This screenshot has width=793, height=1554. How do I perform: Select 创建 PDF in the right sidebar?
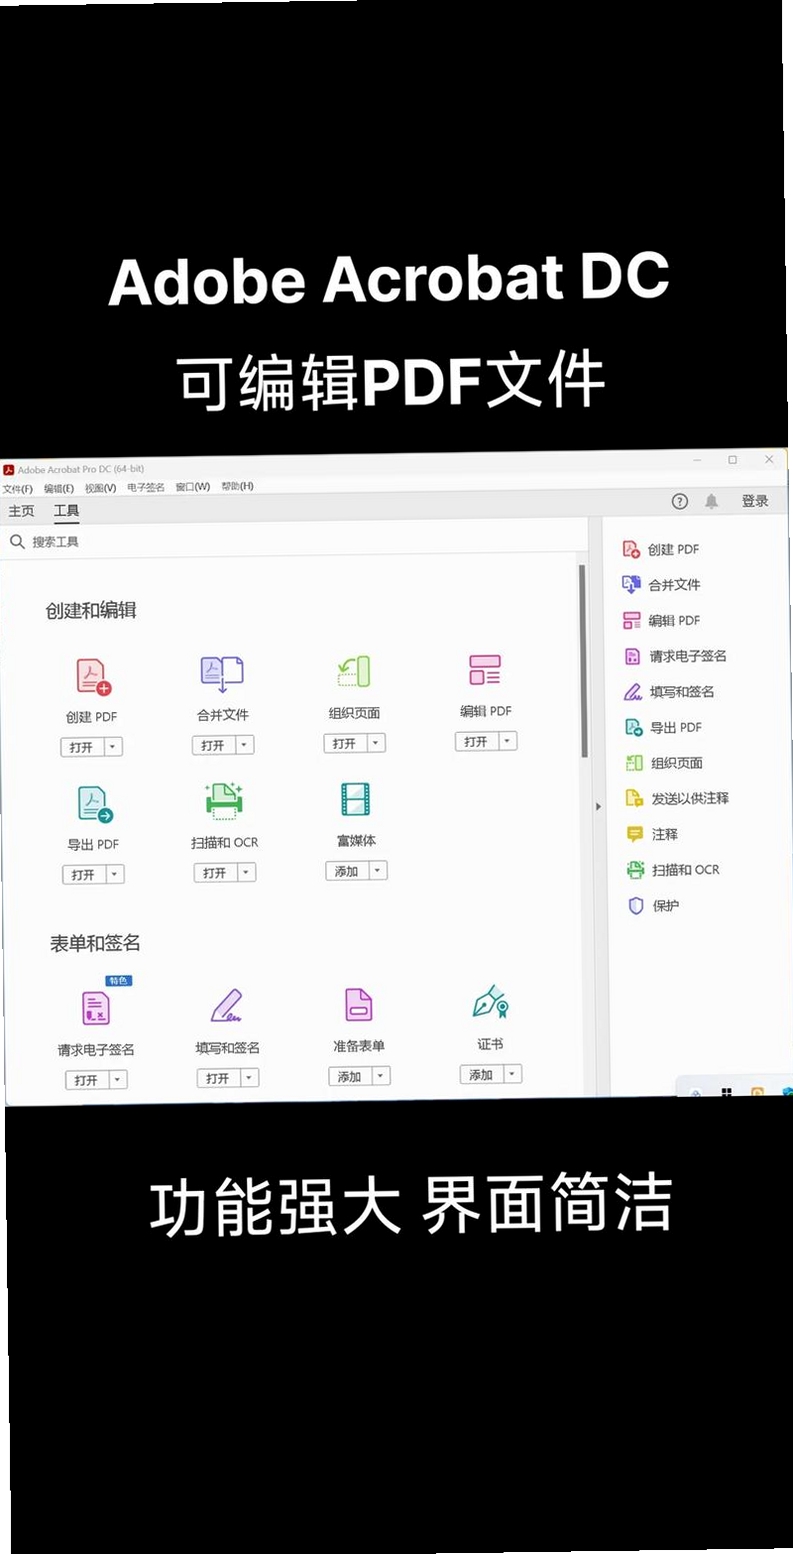661,549
